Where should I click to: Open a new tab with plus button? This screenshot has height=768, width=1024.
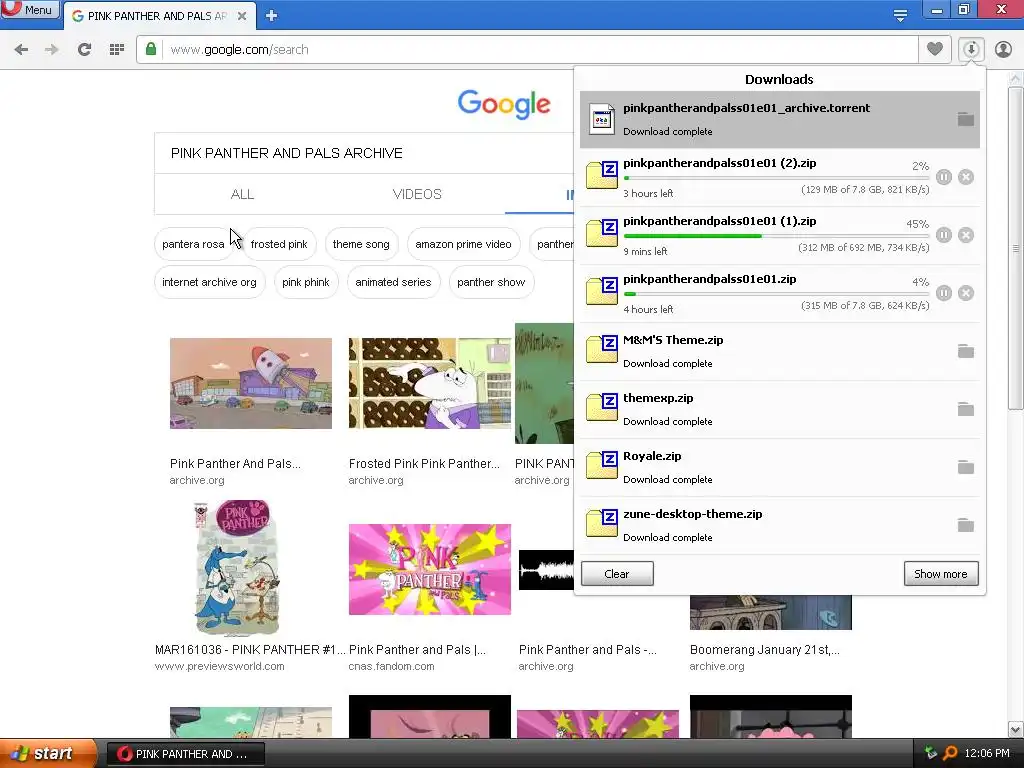coord(272,16)
